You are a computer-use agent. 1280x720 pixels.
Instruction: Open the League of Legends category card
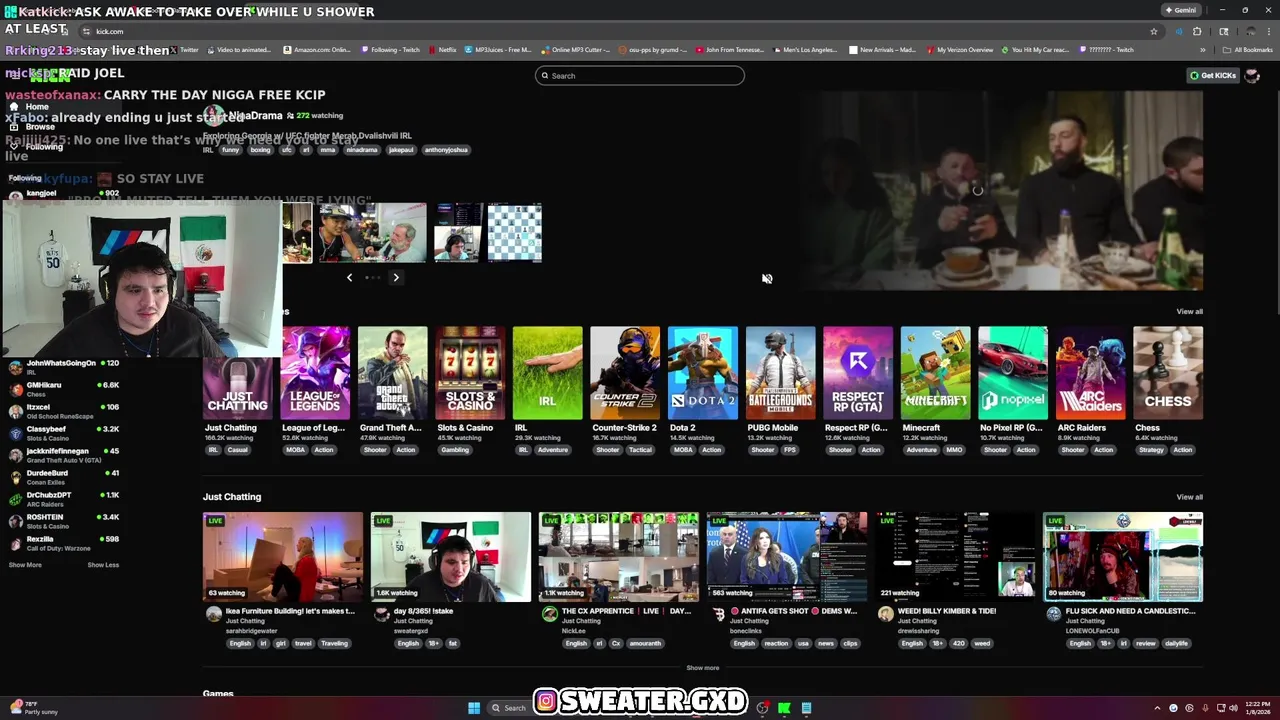click(x=315, y=373)
